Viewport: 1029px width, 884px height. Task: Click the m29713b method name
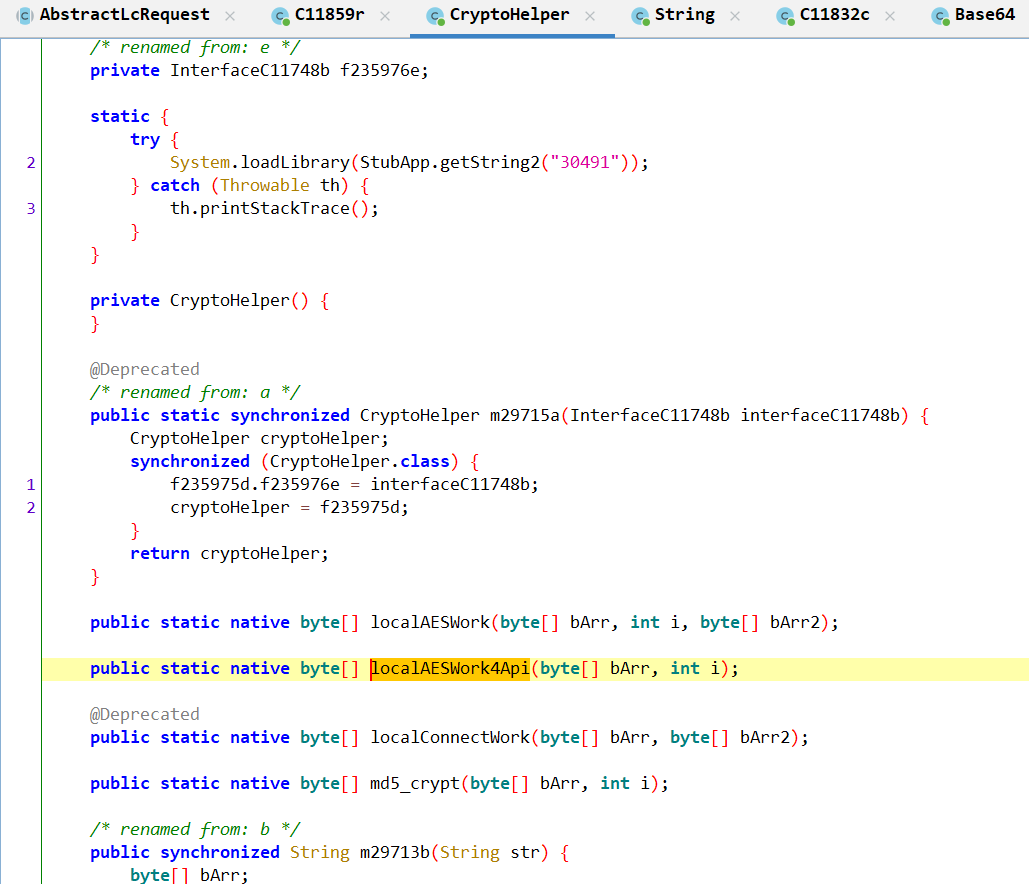coord(394,852)
